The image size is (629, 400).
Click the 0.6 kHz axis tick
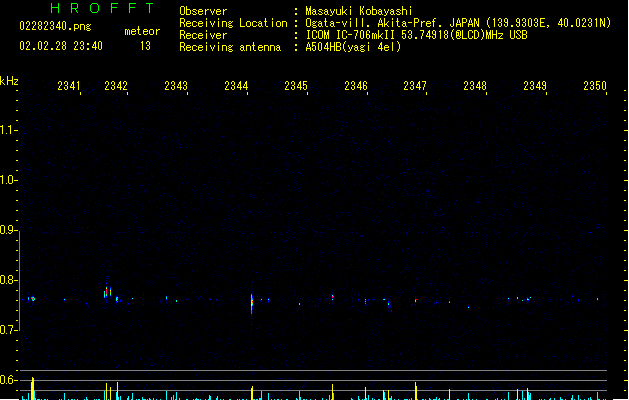click(8, 380)
